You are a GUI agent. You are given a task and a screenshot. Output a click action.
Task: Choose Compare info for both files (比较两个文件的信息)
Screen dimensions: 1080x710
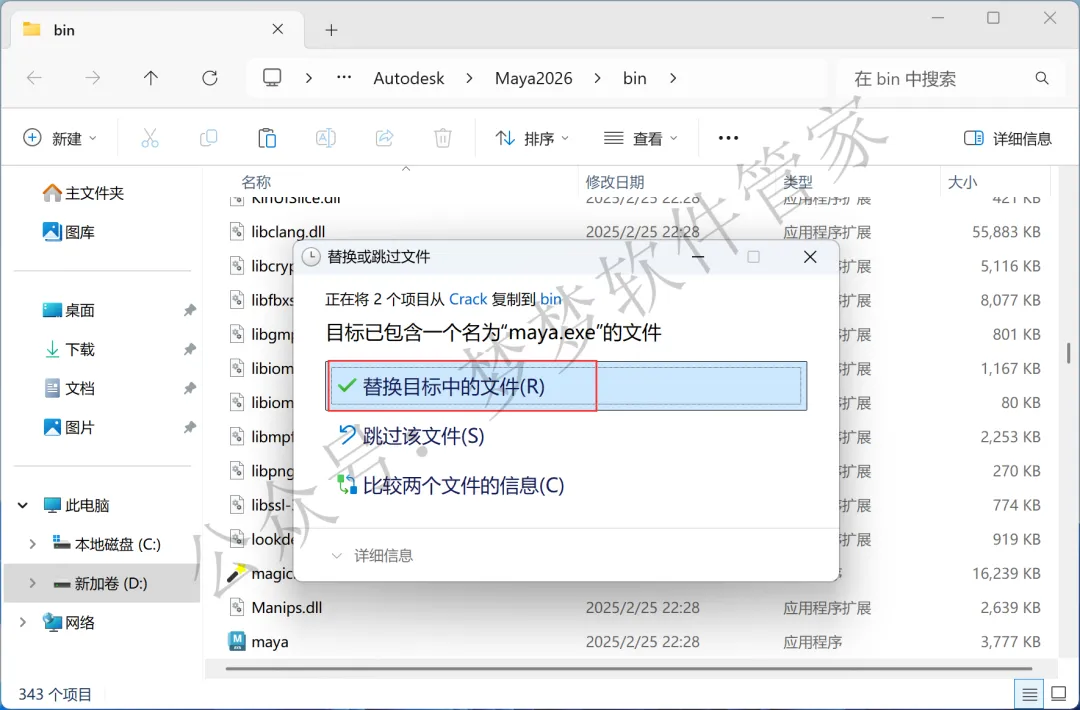(450, 485)
